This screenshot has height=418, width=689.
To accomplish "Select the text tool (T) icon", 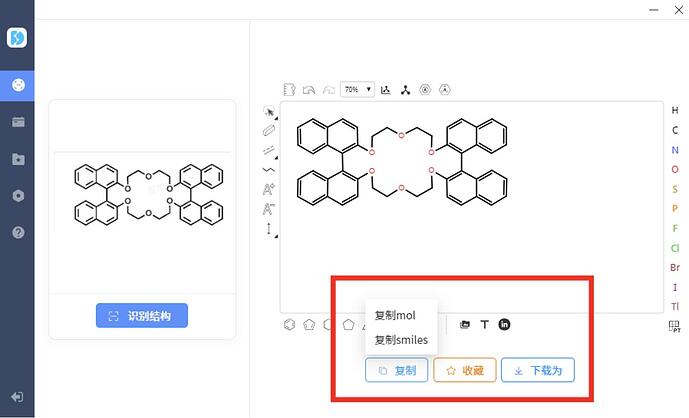I will click(485, 324).
